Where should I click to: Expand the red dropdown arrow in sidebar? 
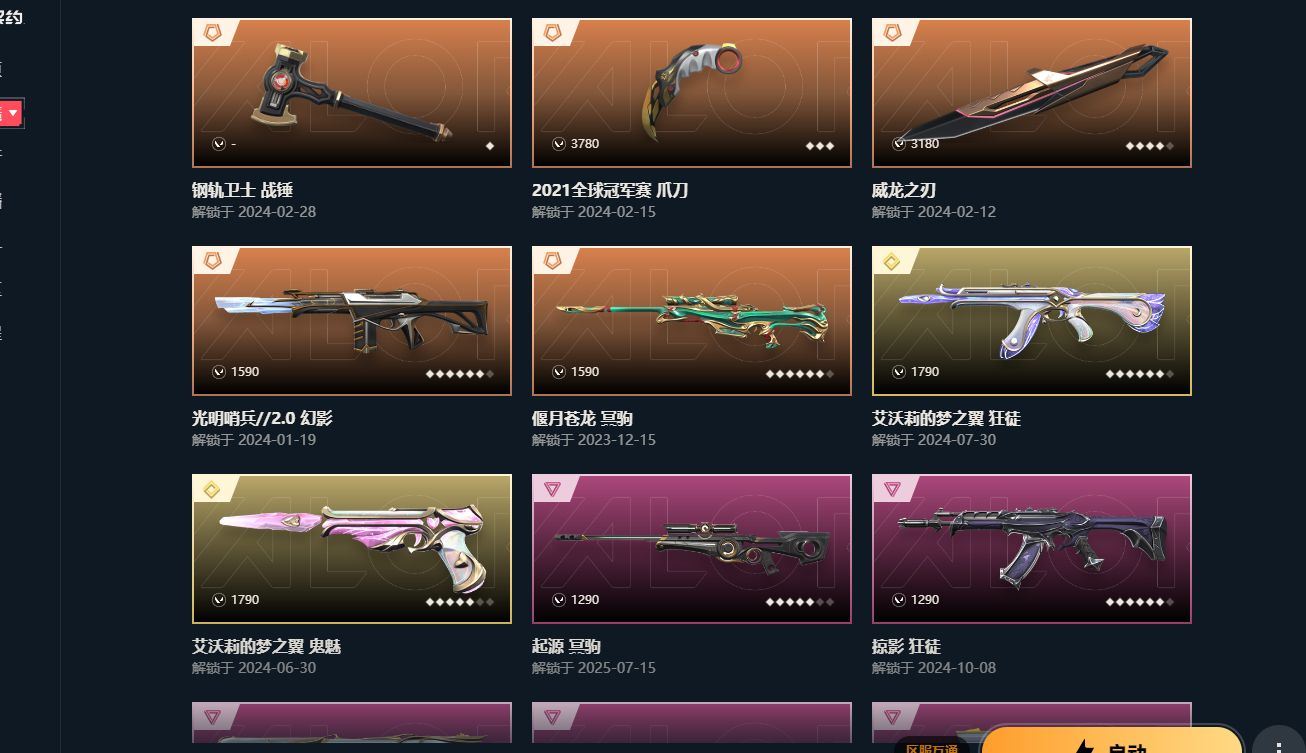(x=13, y=113)
